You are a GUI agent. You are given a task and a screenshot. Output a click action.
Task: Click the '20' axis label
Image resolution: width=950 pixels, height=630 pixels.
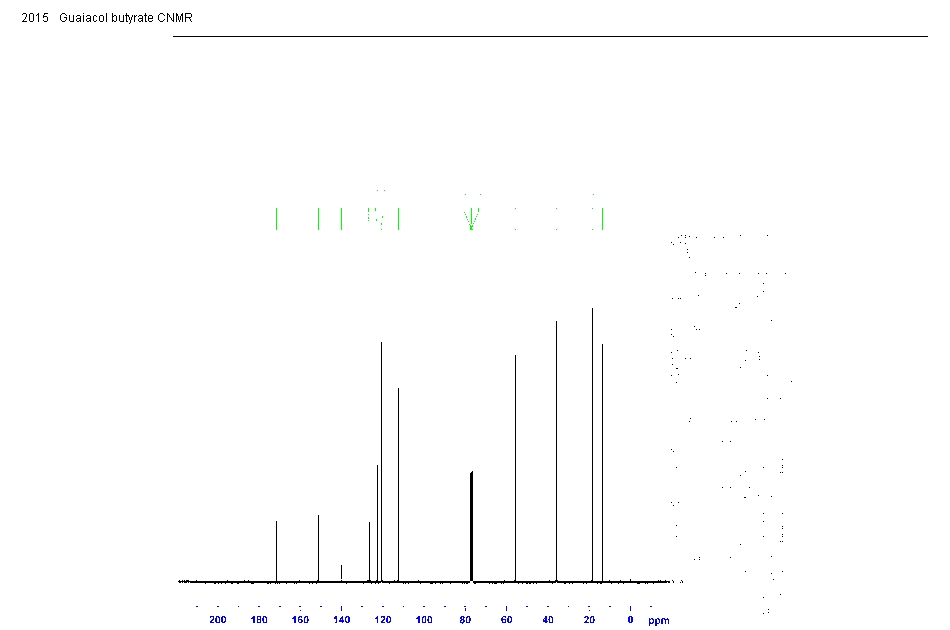589,620
